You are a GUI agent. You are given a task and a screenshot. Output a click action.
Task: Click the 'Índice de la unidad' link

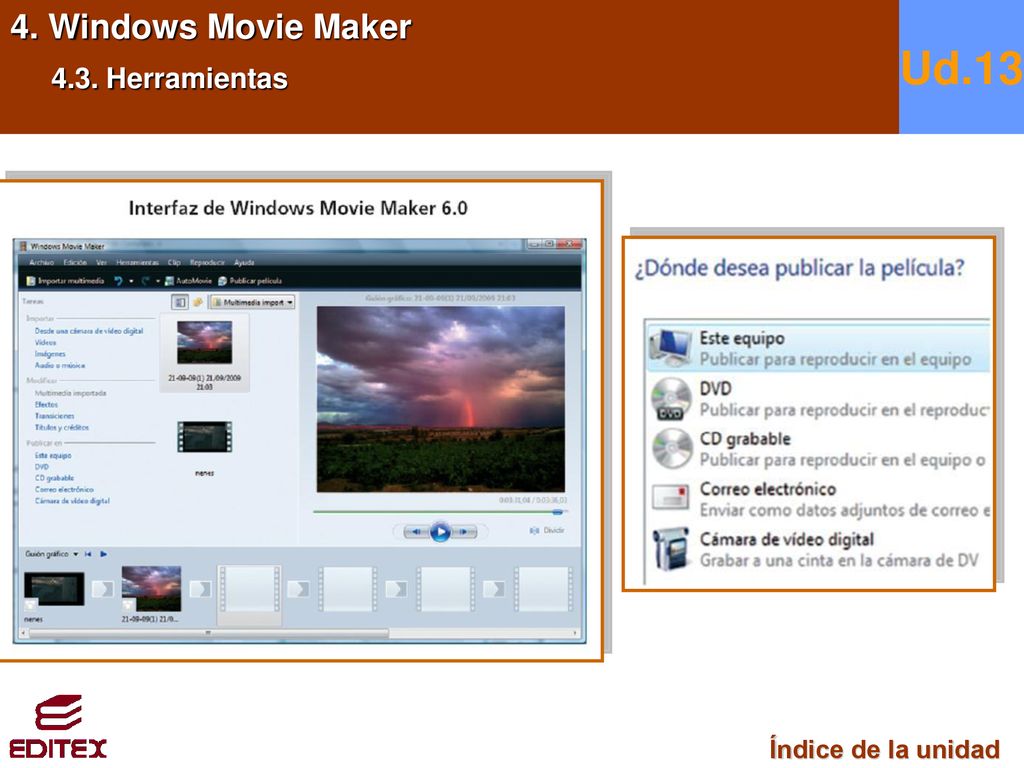(885, 749)
